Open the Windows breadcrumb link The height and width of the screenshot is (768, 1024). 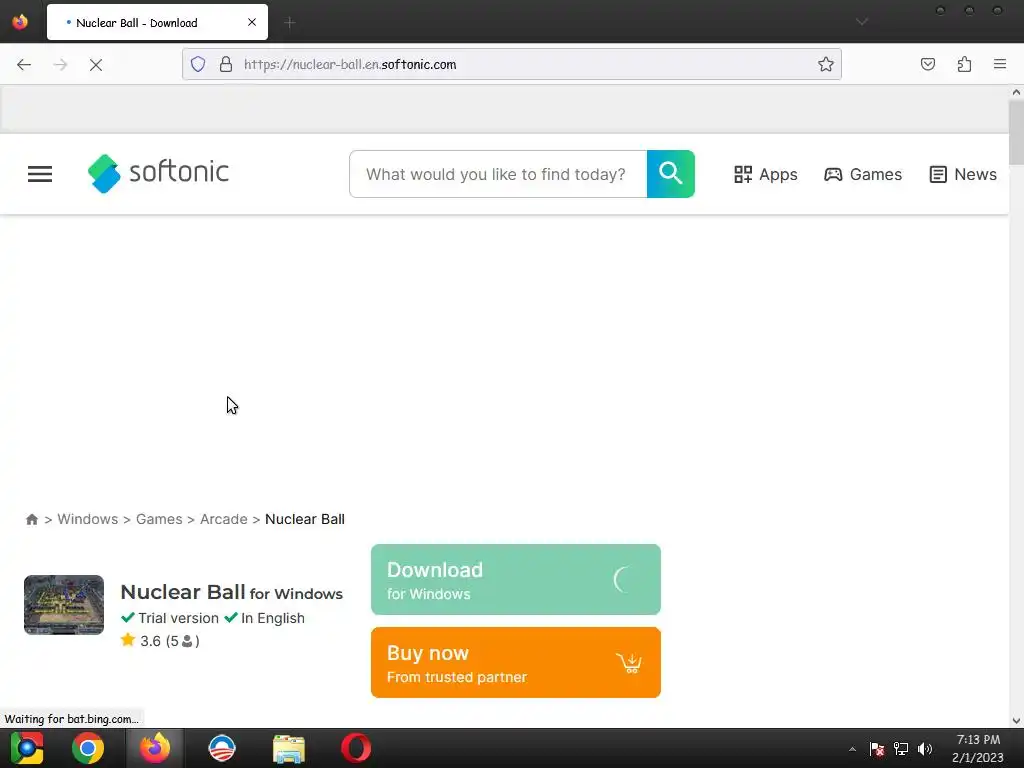(88, 519)
